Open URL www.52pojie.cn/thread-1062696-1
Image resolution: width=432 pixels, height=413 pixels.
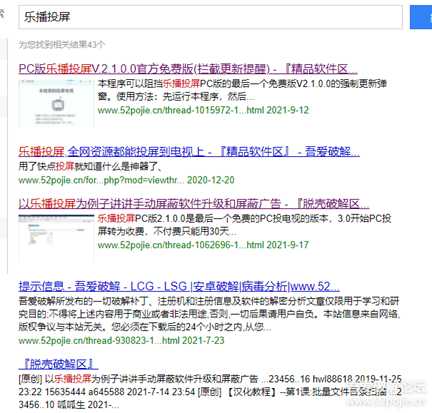203,245
